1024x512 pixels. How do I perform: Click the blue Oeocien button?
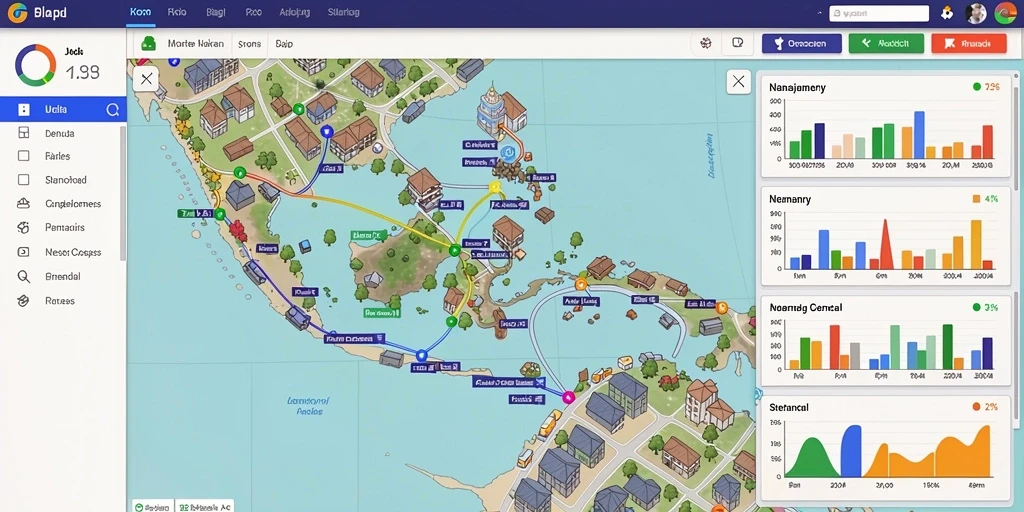point(801,44)
